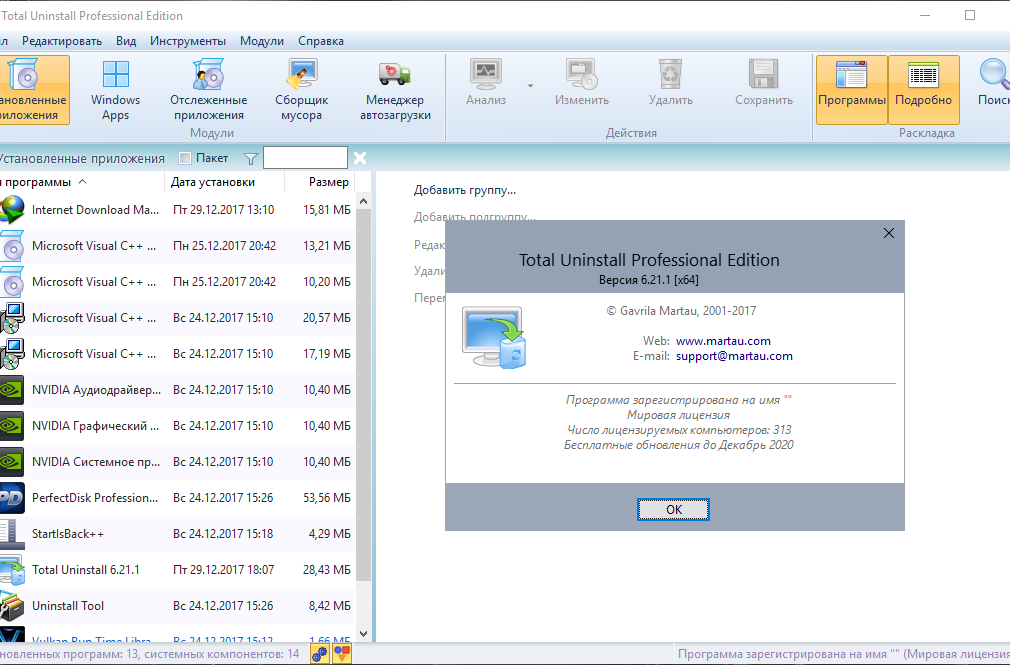The height and width of the screenshot is (665, 1010).
Task: Confirm About dialog with OK
Action: coord(674,510)
